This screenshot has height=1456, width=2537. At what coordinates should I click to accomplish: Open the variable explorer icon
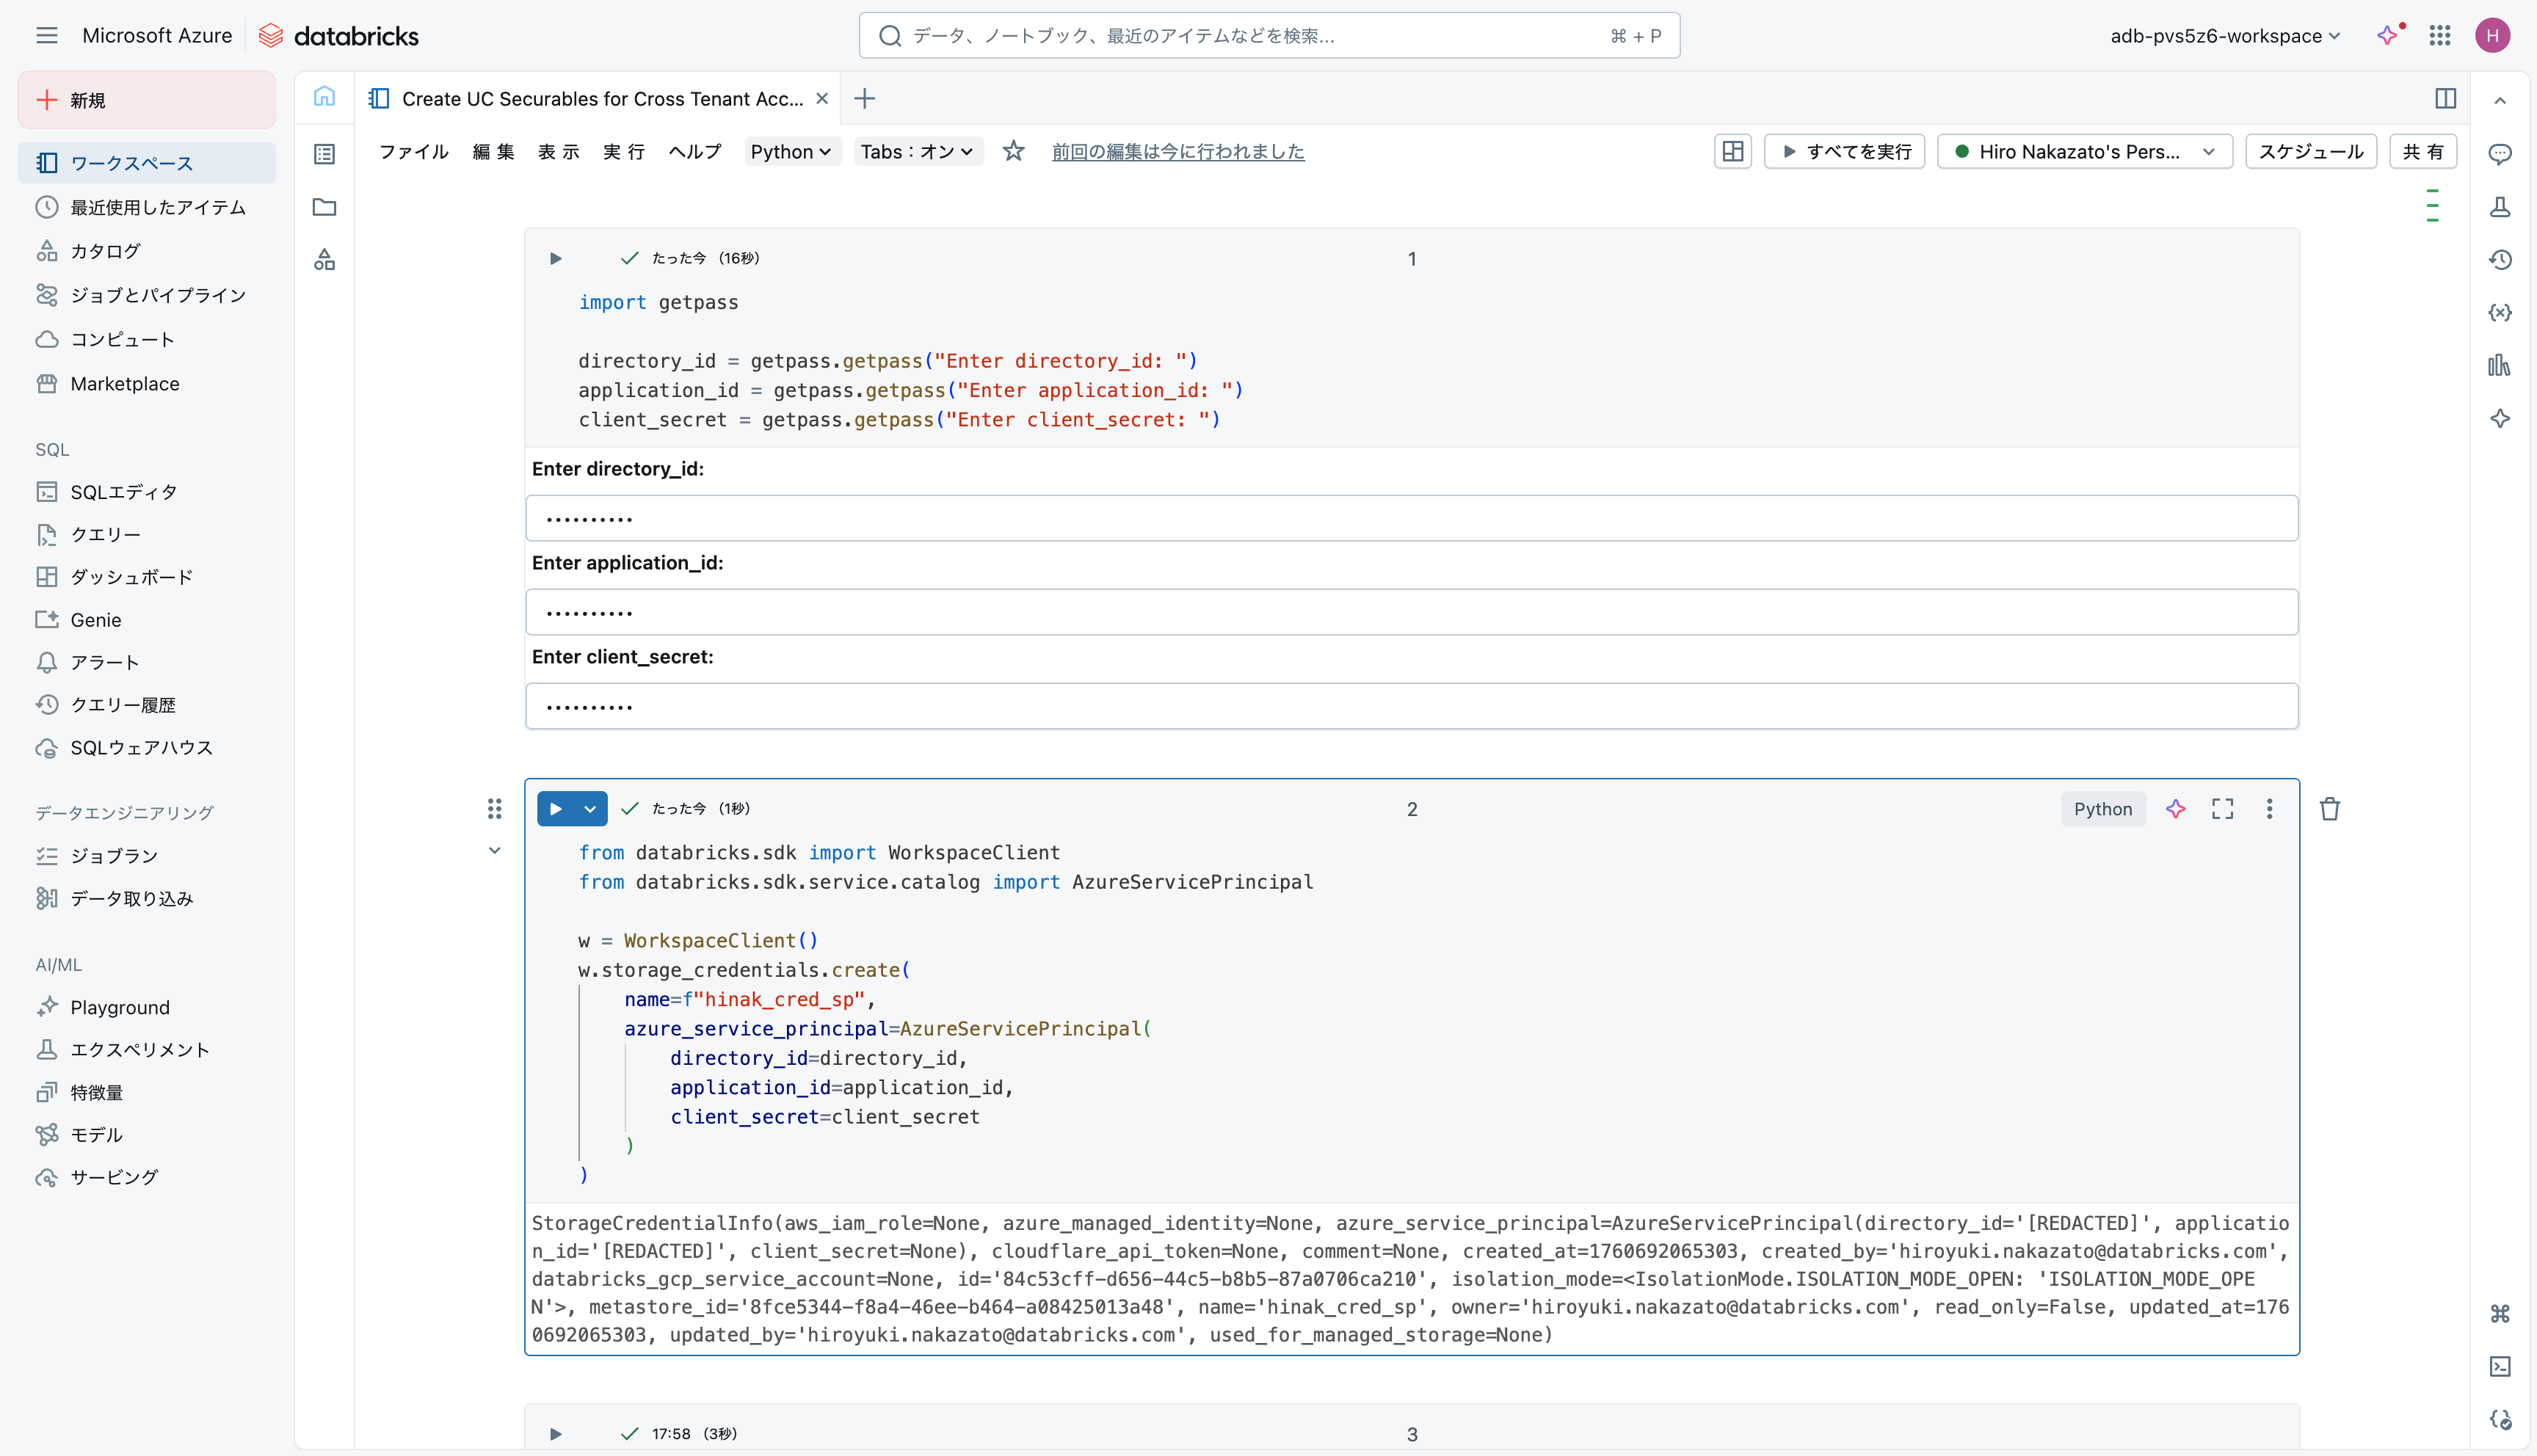click(2500, 313)
